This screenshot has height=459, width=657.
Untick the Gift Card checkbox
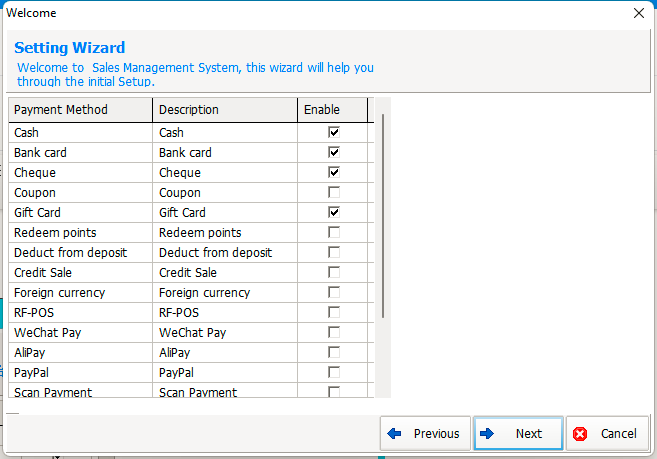pyautogui.click(x=334, y=213)
